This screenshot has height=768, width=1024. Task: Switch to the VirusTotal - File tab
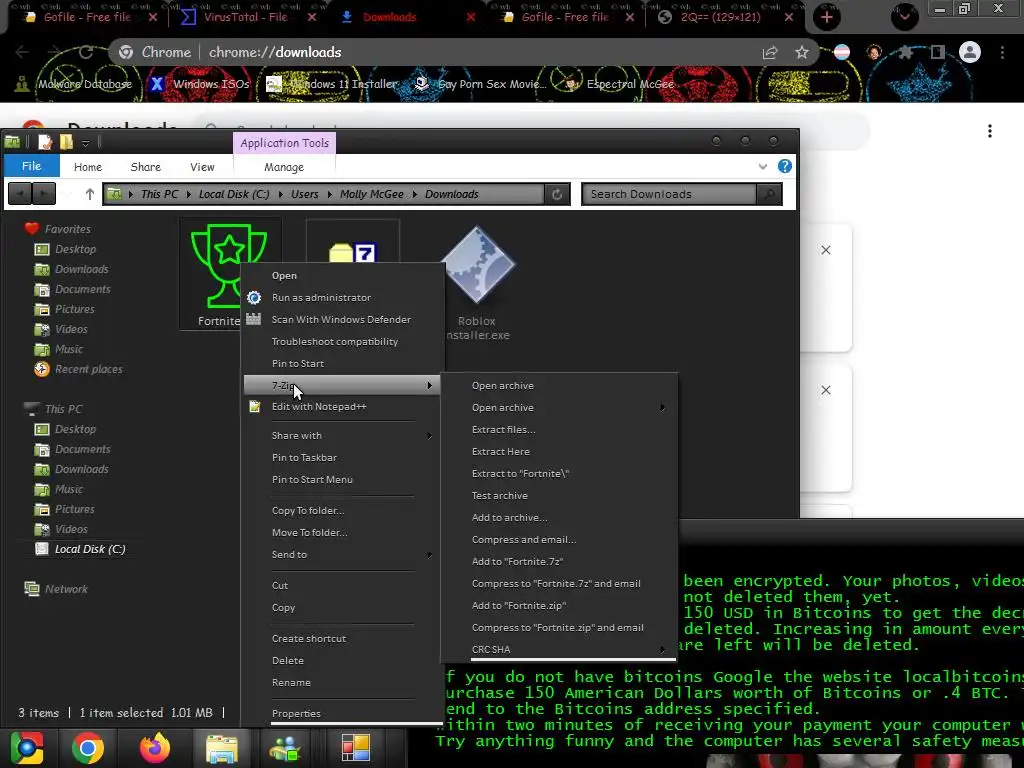[248, 18]
